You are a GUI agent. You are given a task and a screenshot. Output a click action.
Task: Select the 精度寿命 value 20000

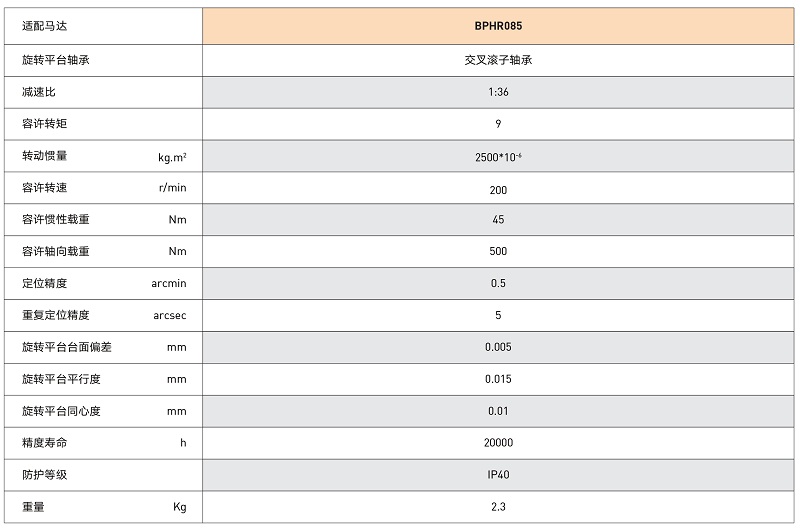pos(498,442)
